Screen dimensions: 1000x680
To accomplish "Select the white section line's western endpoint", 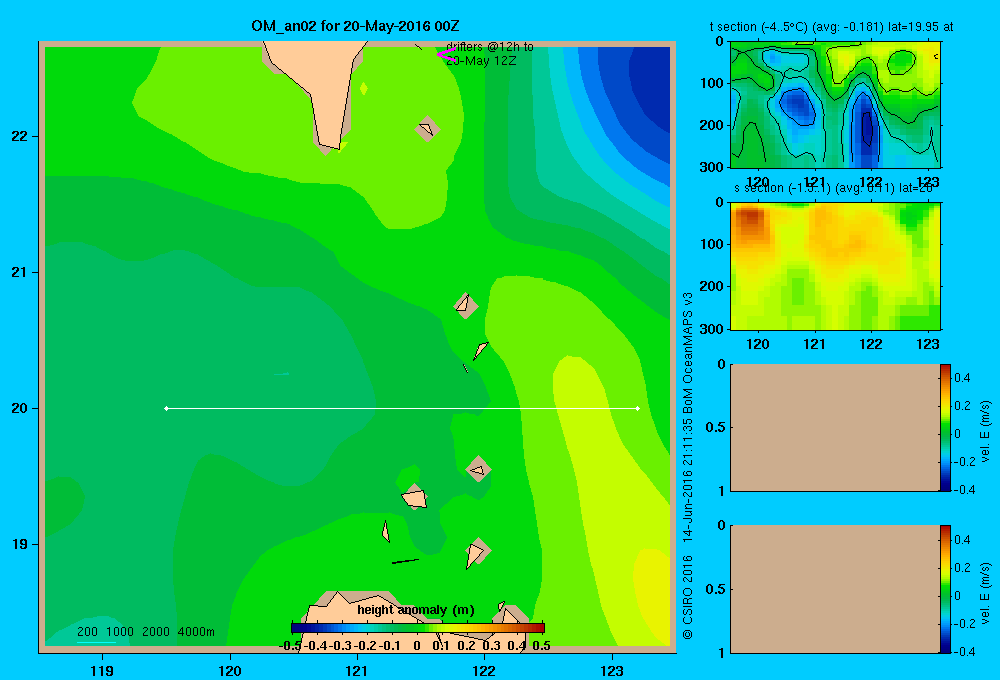I will click(x=166, y=408).
